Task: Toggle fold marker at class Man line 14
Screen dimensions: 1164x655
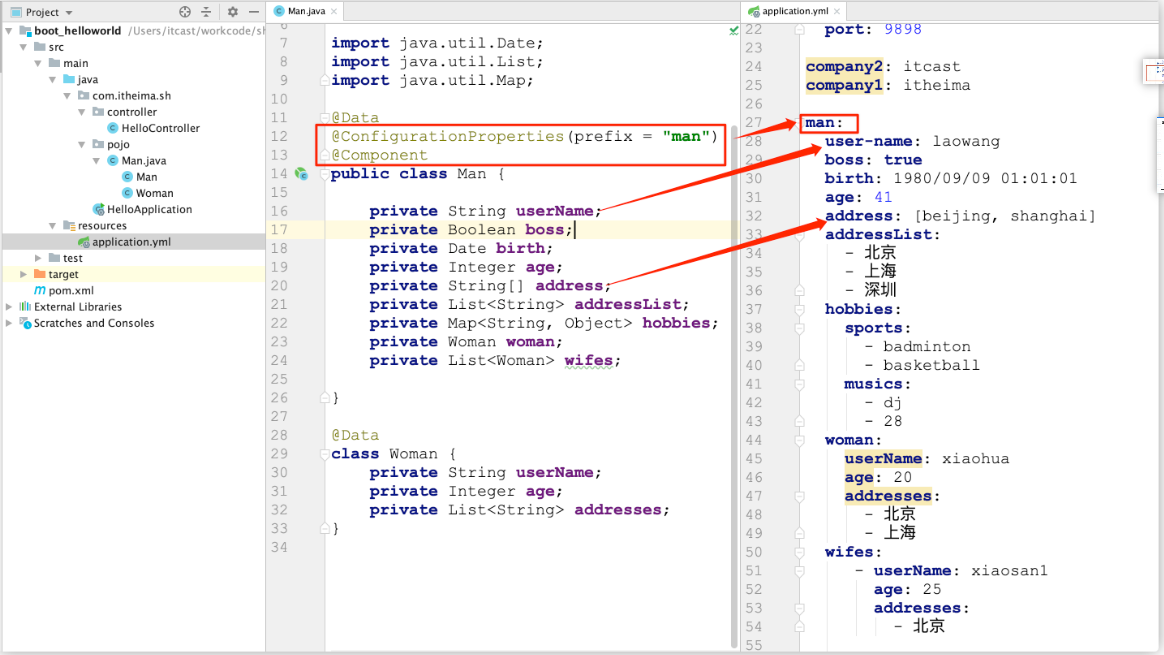Action: point(324,175)
